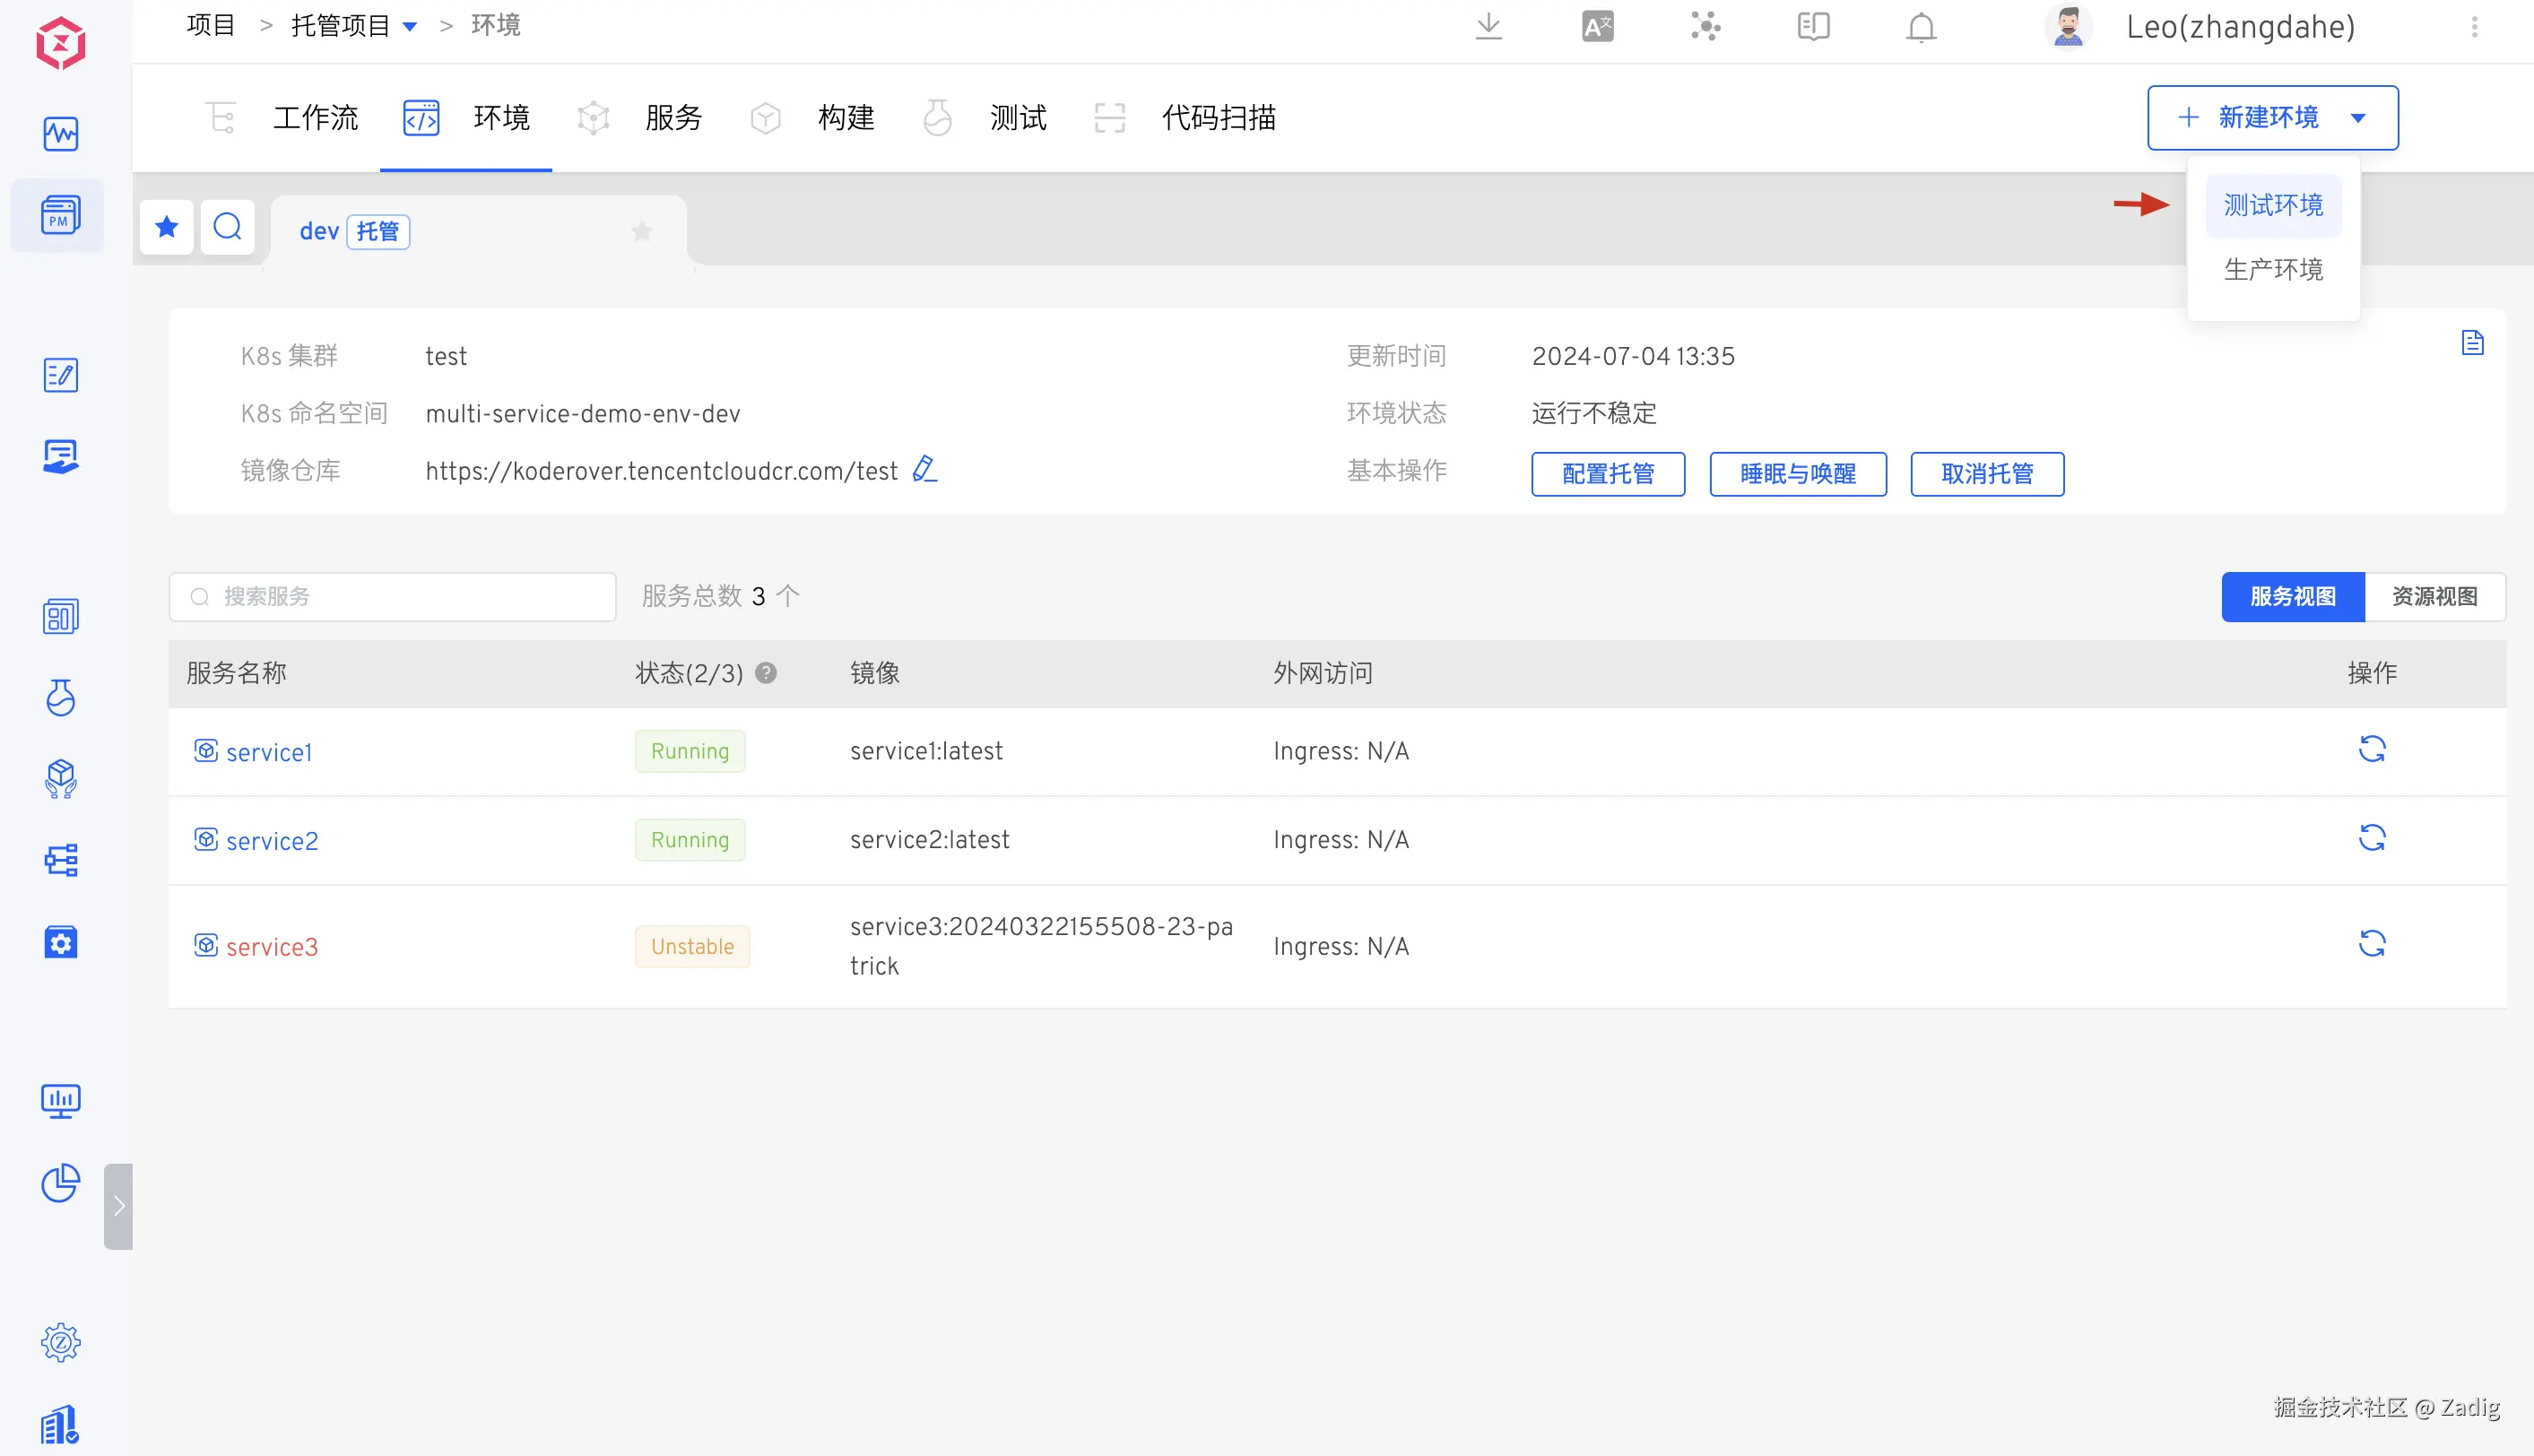The height and width of the screenshot is (1456, 2534).
Task: Click the environment search magnifier icon
Action: click(x=227, y=227)
